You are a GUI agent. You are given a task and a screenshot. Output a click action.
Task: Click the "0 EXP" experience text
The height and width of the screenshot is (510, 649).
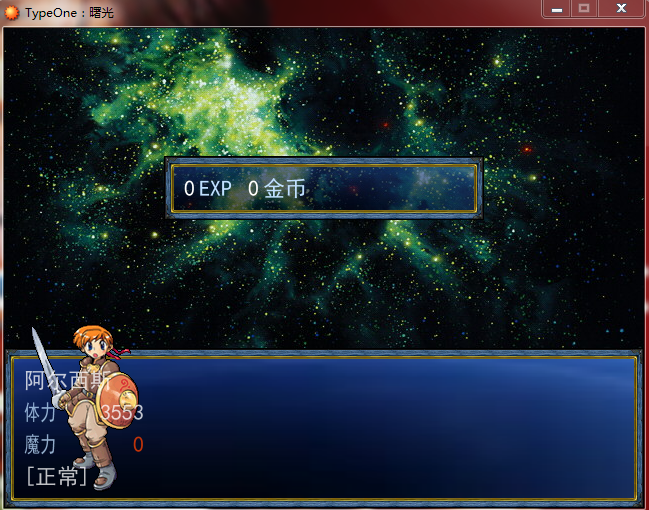208,189
